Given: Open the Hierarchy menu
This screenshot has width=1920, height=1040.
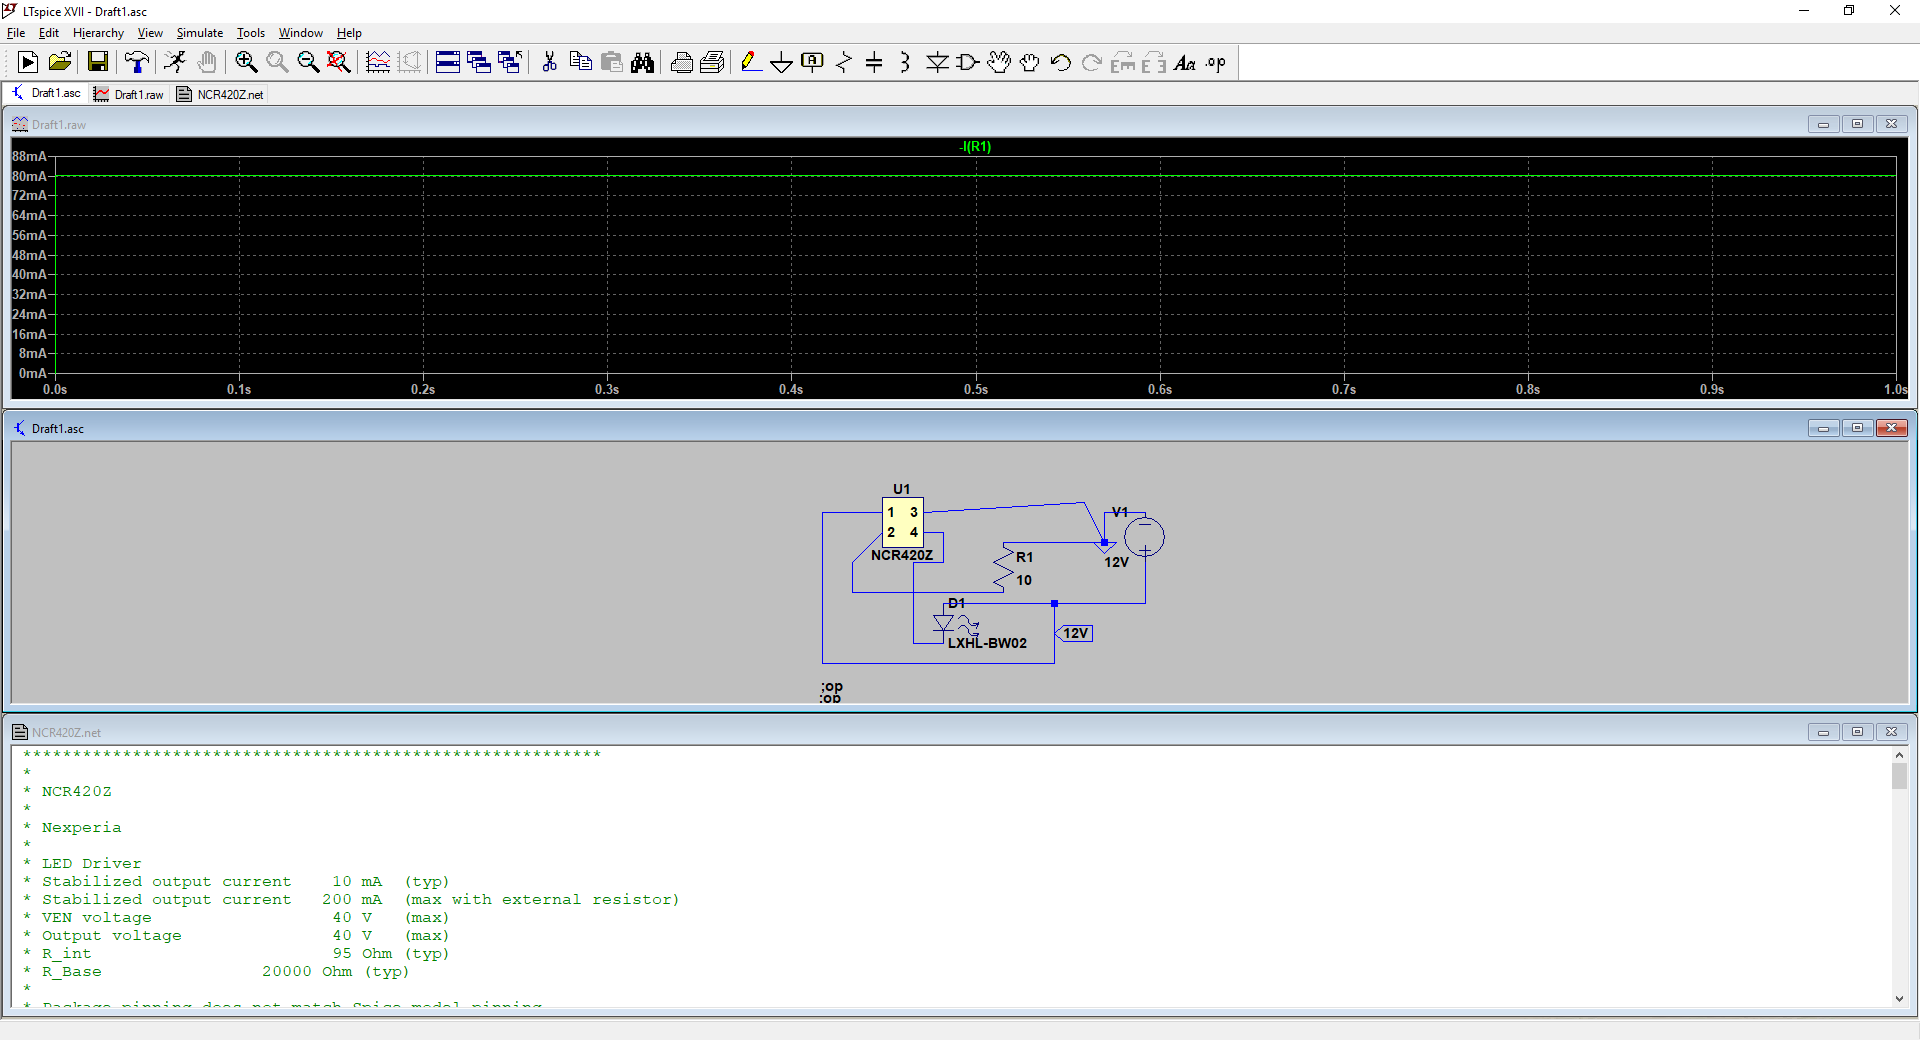Looking at the screenshot, I should (98, 33).
